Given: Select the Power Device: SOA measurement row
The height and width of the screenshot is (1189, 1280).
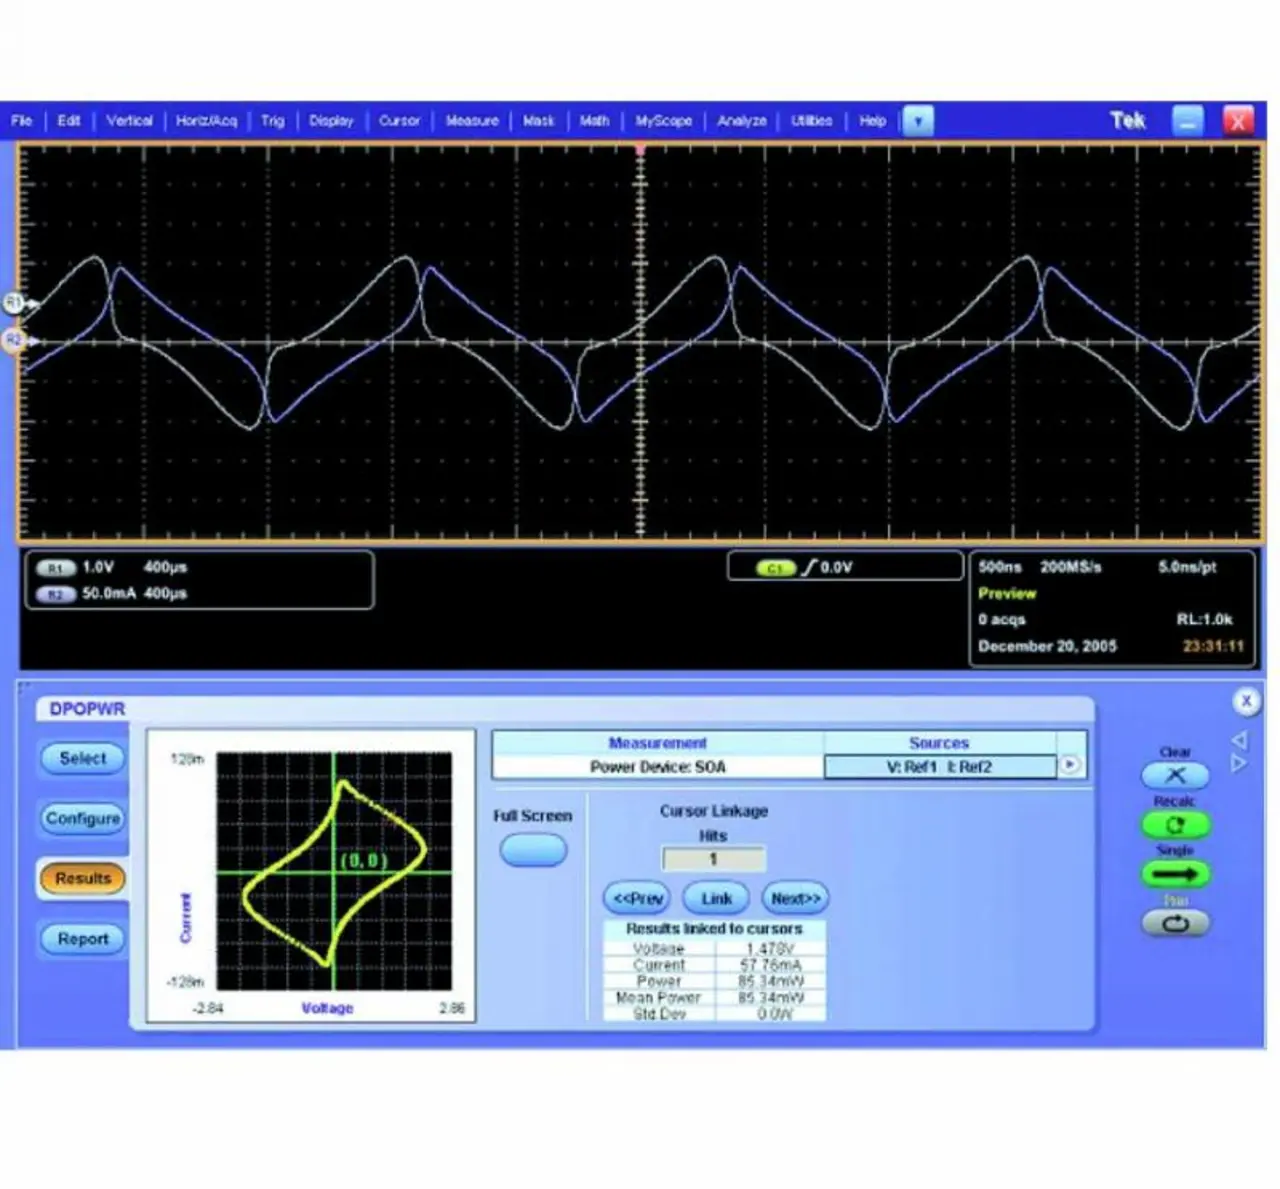Looking at the screenshot, I should coord(658,767).
